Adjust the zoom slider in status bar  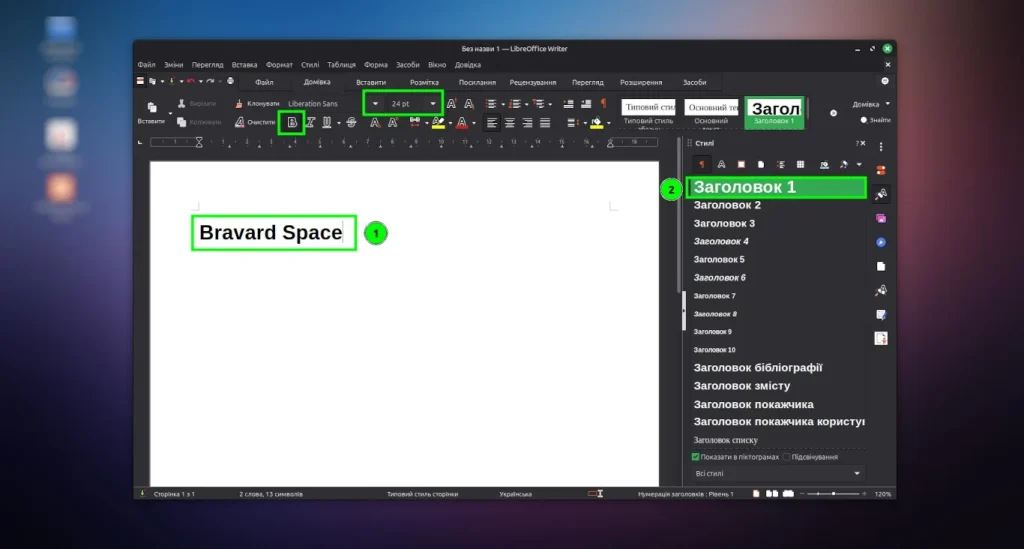(x=833, y=494)
